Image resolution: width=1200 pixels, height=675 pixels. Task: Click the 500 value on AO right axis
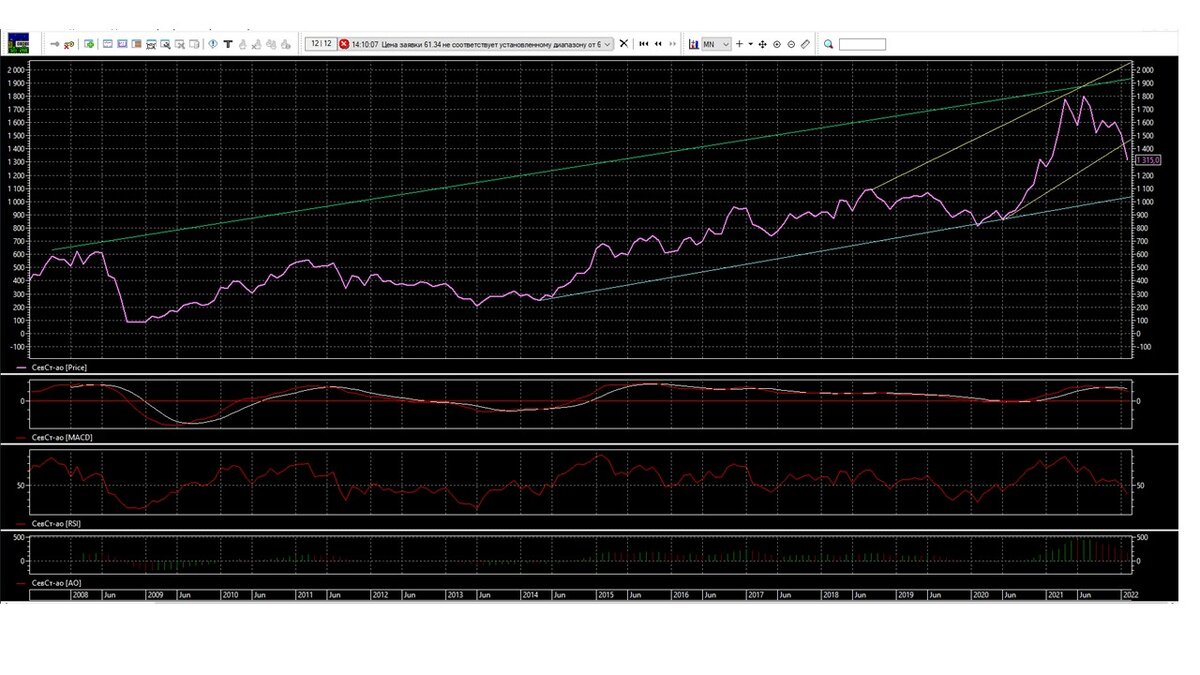point(1142,538)
